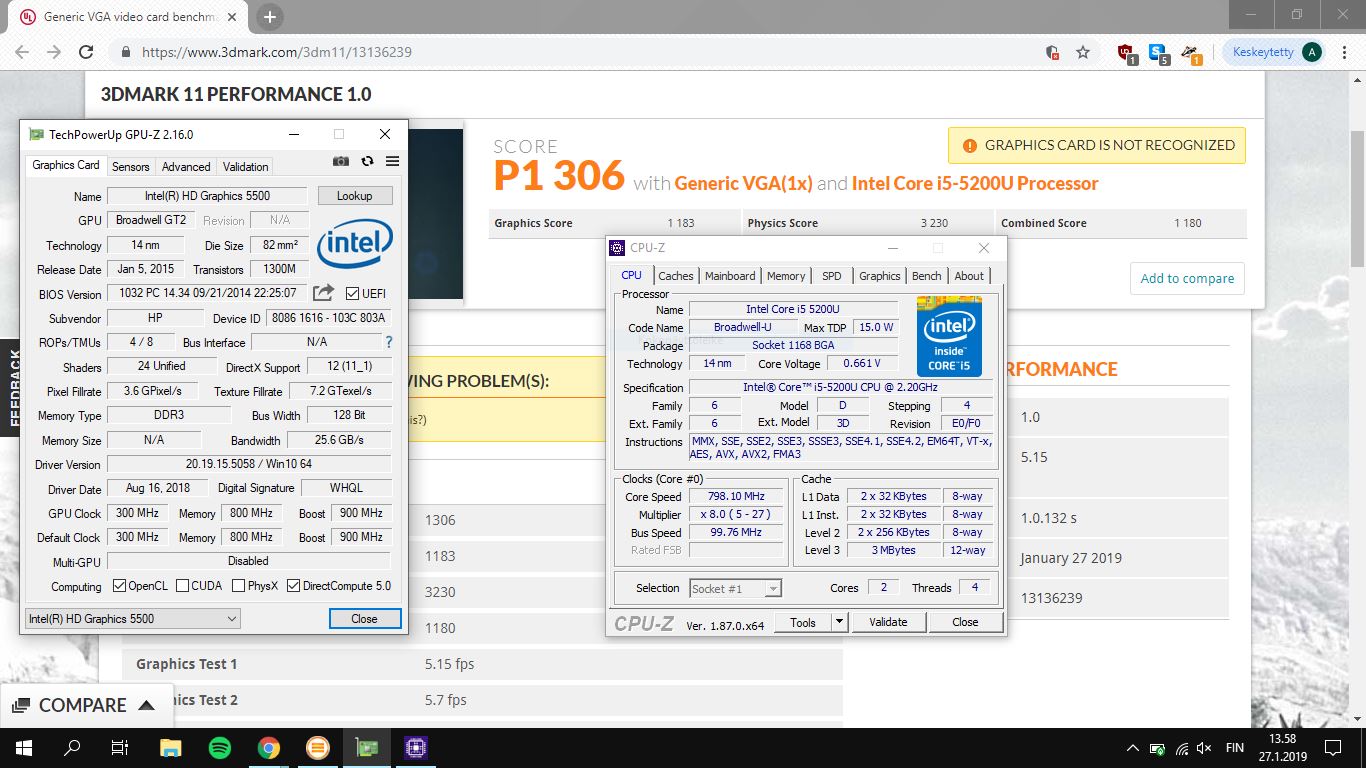Switch to the Validation tab in GPU-Z
The width and height of the screenshot is (1366, 768).
click(245, 167)
